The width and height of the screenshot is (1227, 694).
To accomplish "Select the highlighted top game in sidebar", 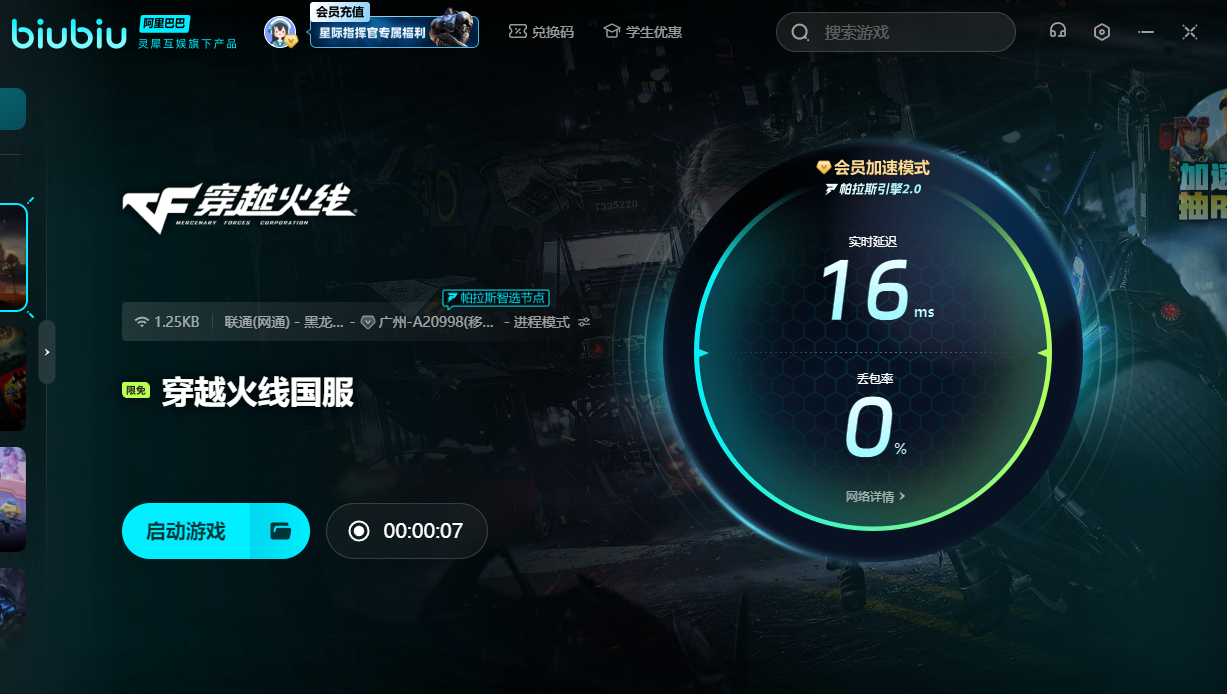I will tap(13, 257).
